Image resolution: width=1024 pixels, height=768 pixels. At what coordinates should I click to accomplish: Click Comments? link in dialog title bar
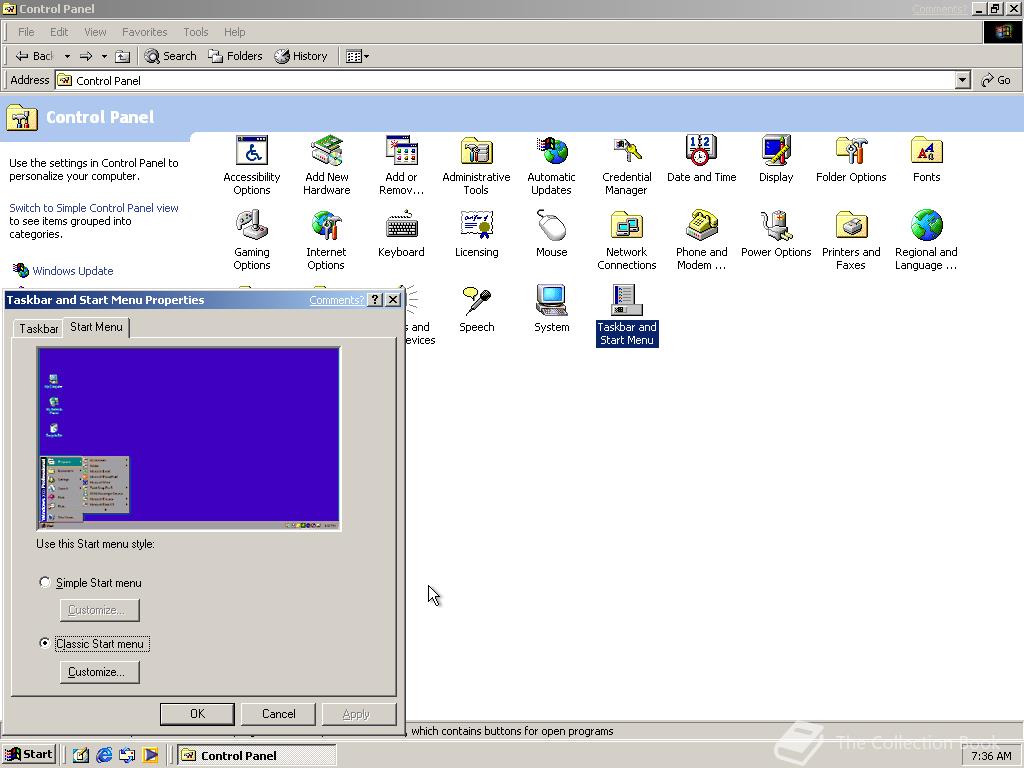tap(336, 300)
